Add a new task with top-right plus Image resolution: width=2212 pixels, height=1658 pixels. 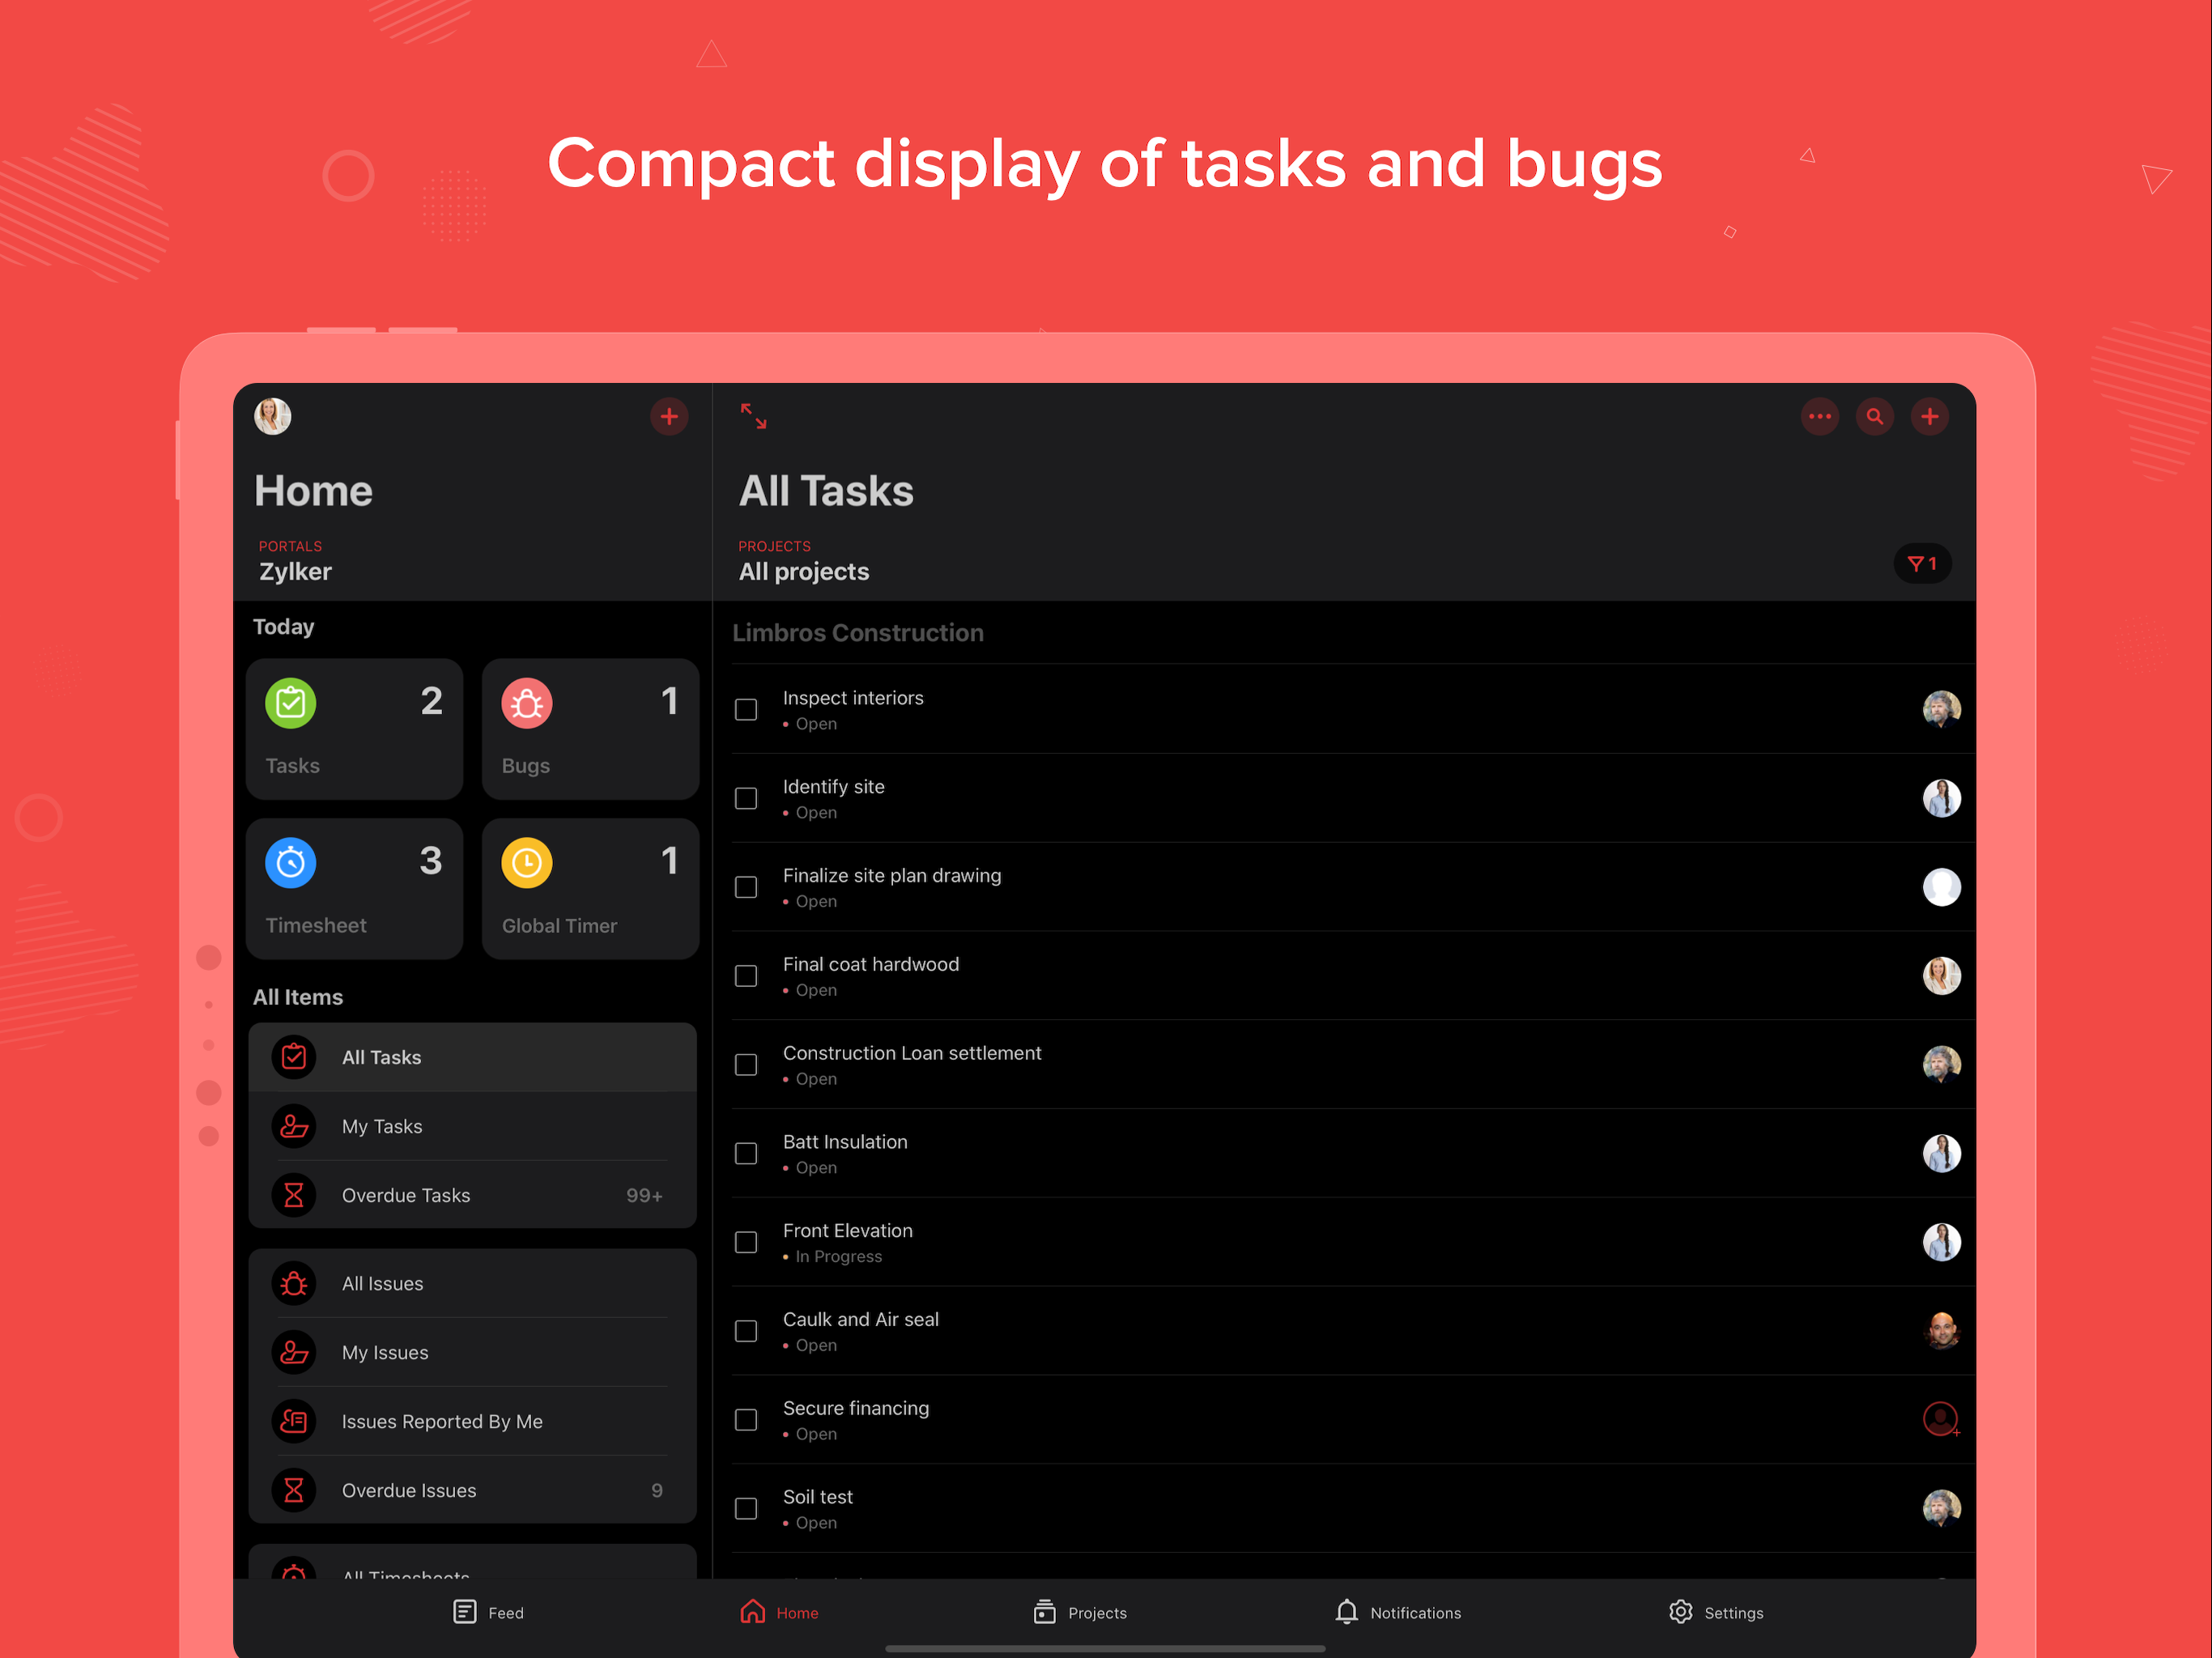point(1930,416)
